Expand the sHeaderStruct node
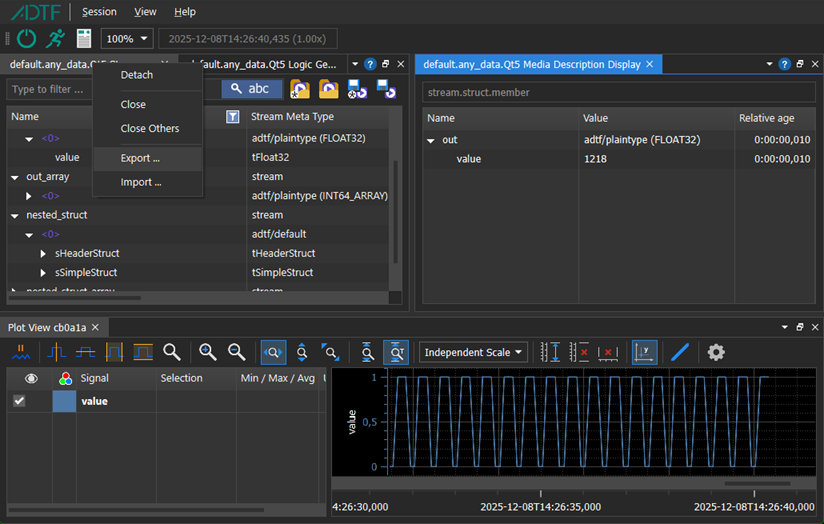The image size is (824, 524). pos(43,253)
